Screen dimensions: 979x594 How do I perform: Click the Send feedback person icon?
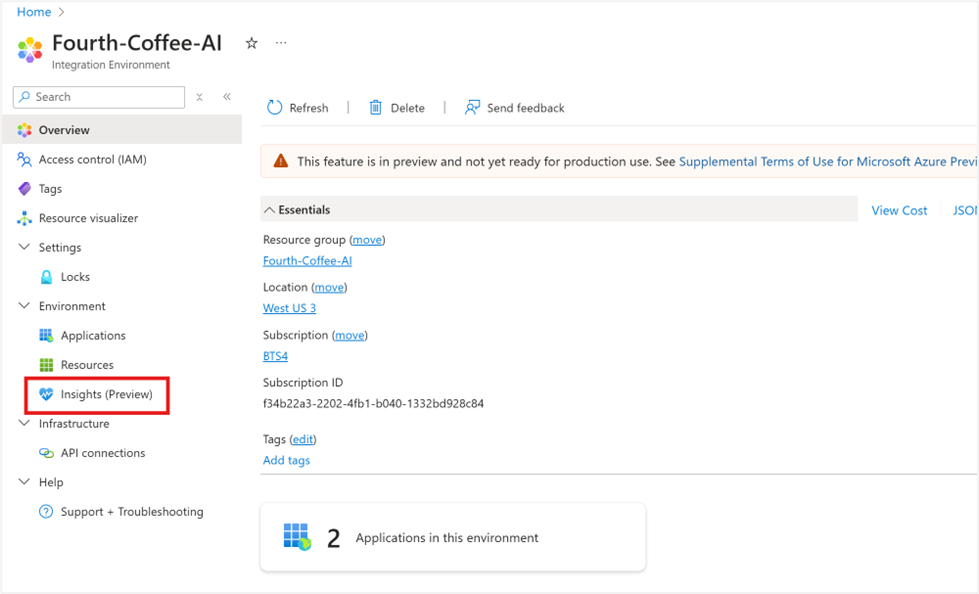coord(472,107)
